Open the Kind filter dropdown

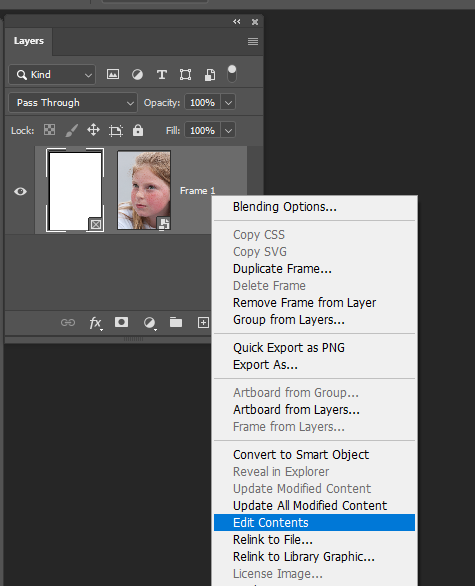(x=52, y=75)
